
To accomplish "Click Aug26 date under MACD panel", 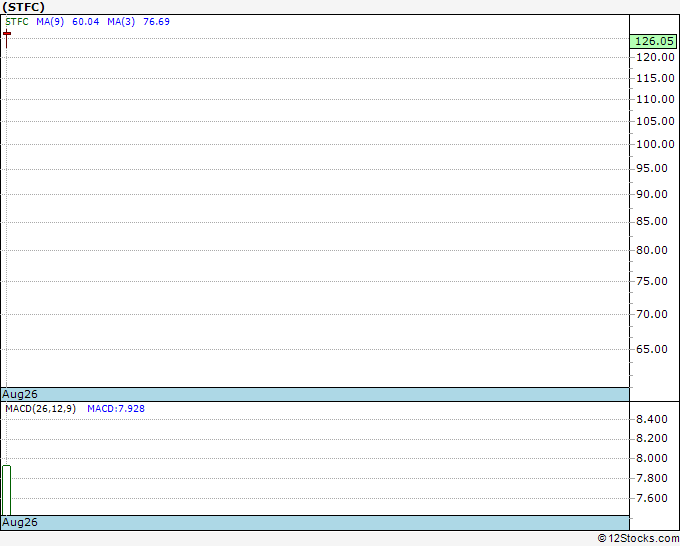I will tap(20, 522).
